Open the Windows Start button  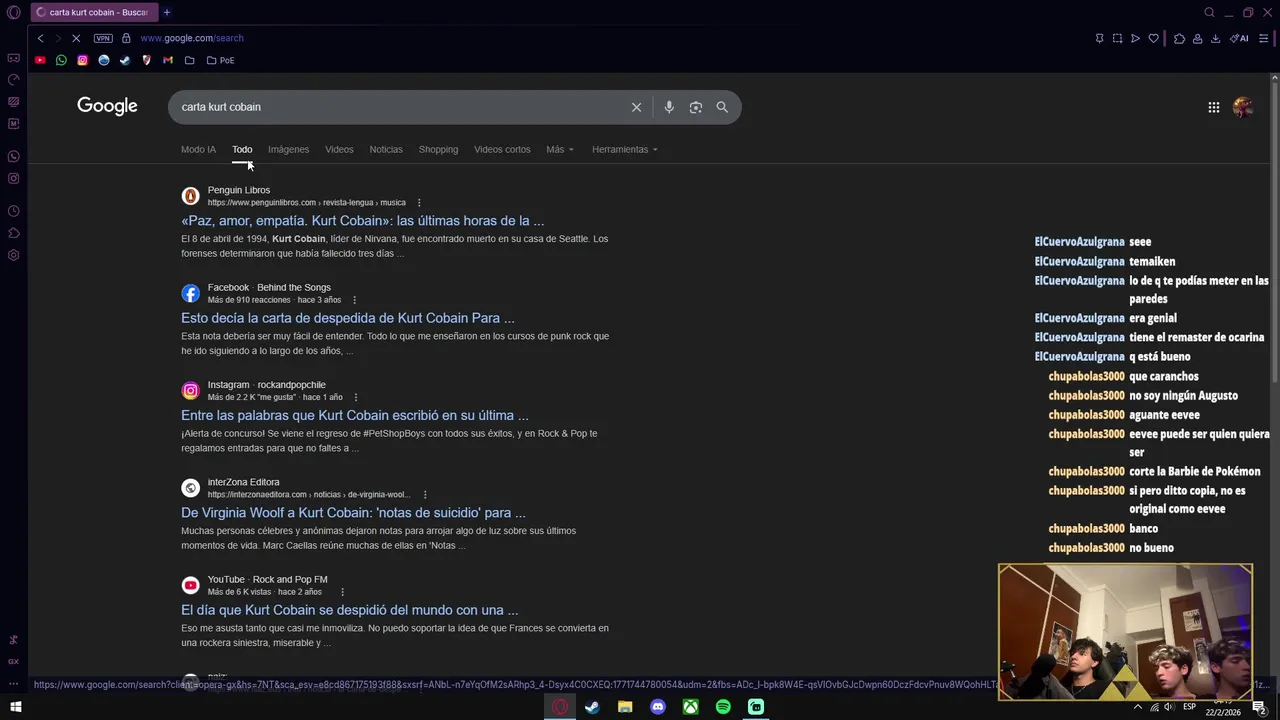pyautogui.click(x=15, y=707)
